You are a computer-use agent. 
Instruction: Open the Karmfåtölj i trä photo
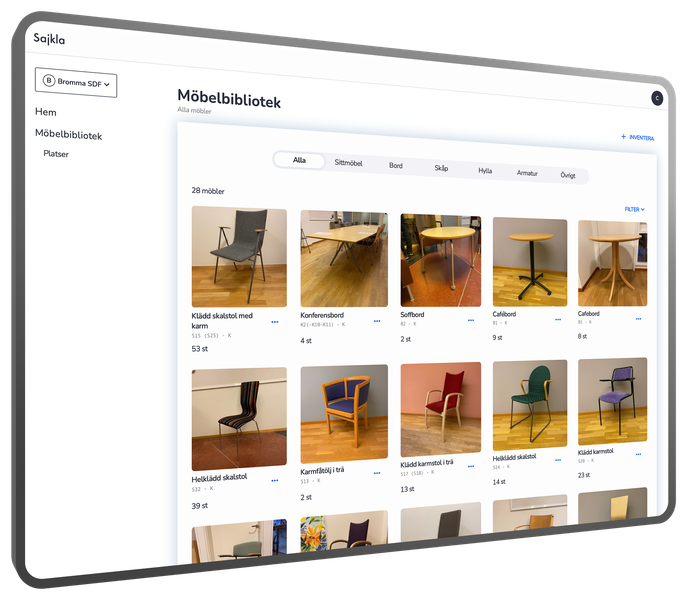344,413
